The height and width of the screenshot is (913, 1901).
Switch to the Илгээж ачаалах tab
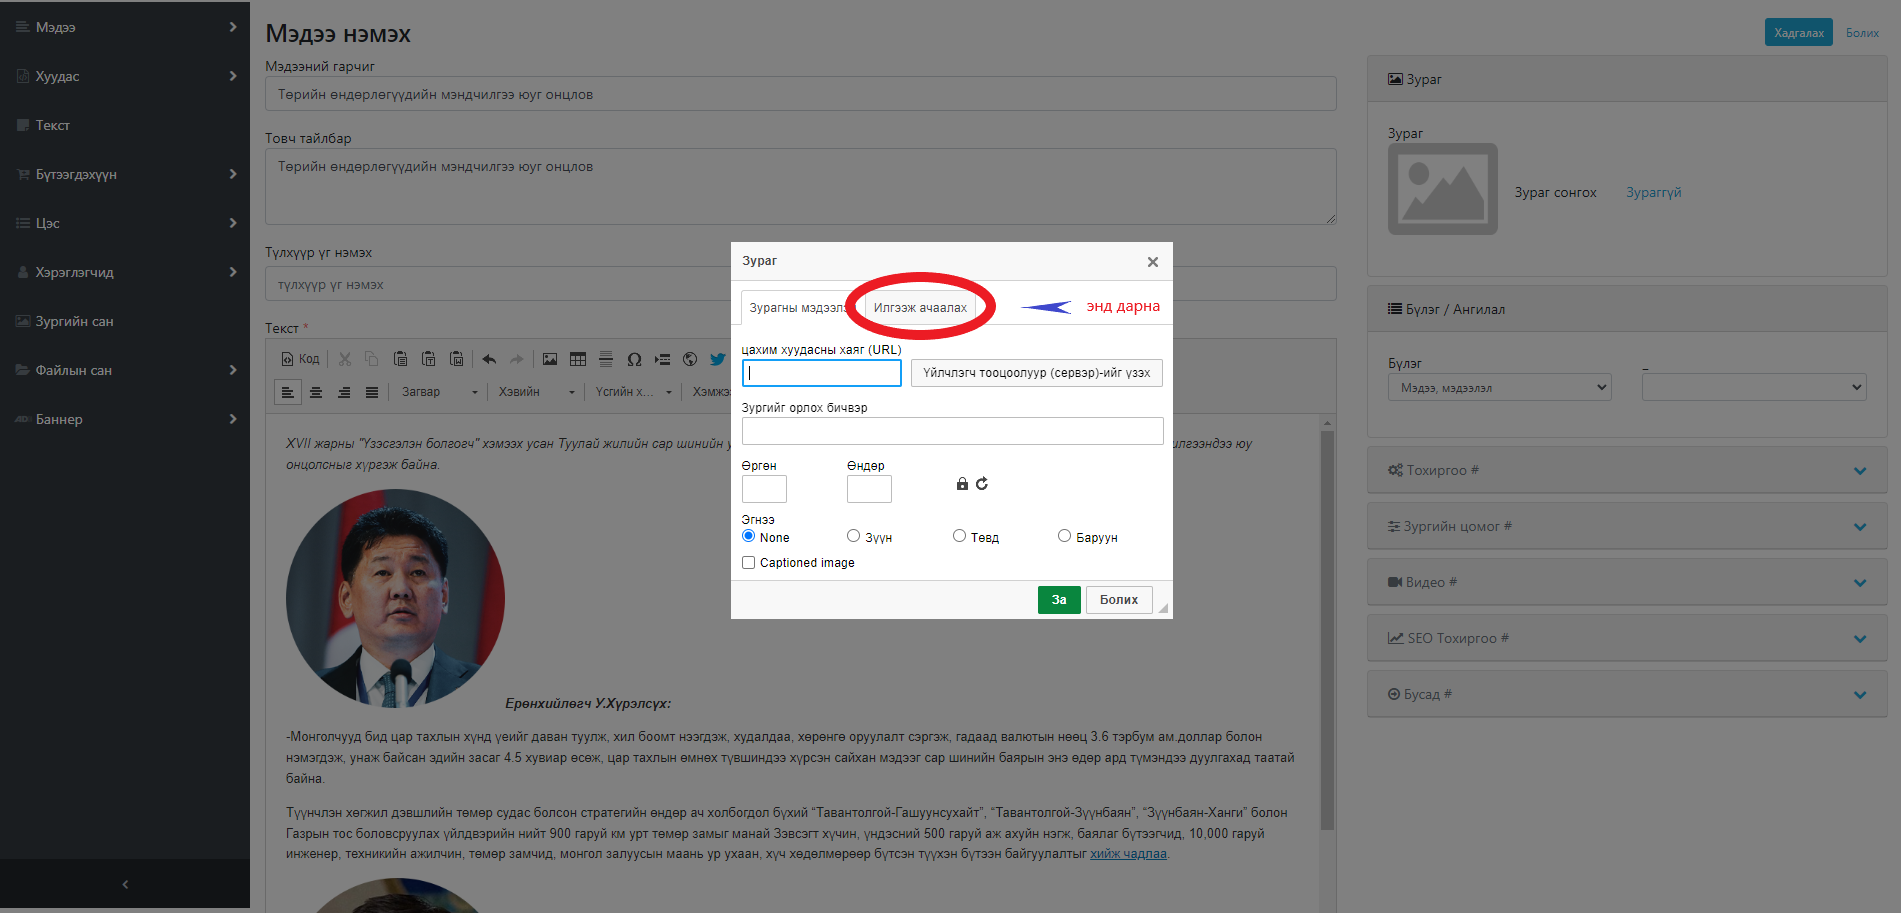[920, 308]
